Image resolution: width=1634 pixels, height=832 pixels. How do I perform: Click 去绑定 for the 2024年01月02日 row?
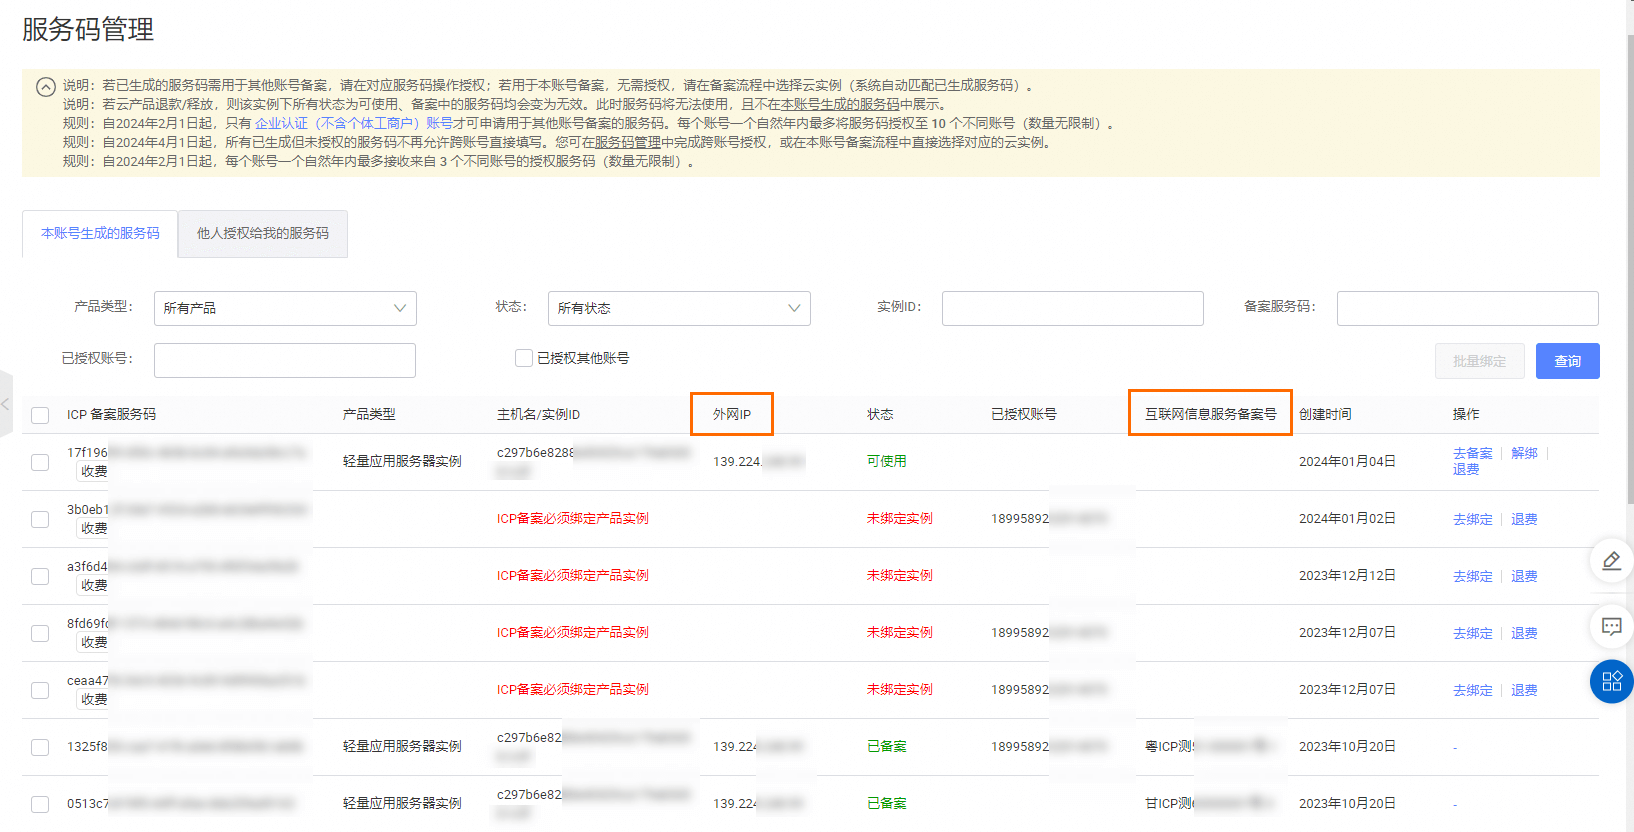pyautogui.click(x=1472, y=519)
